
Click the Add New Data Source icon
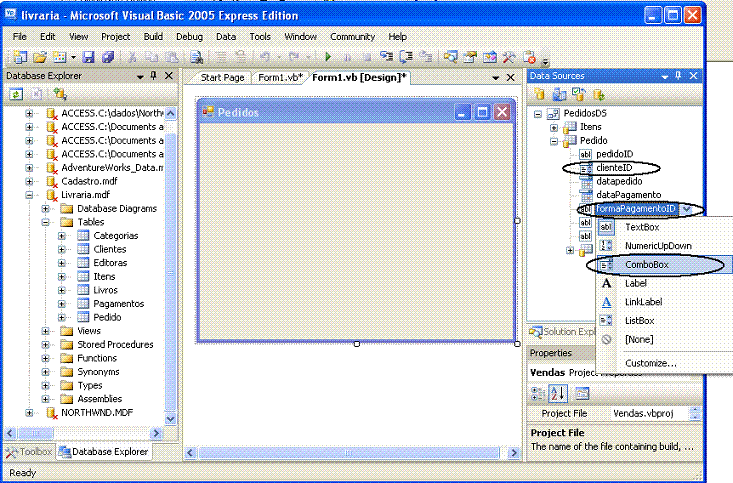(539, 94)
